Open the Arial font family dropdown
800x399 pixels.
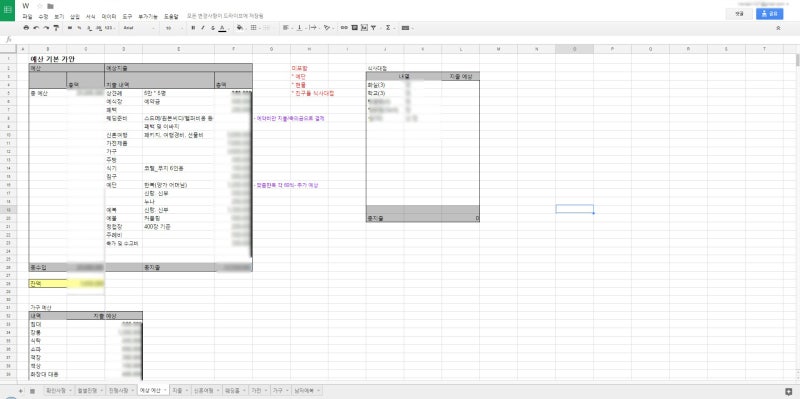139,28
